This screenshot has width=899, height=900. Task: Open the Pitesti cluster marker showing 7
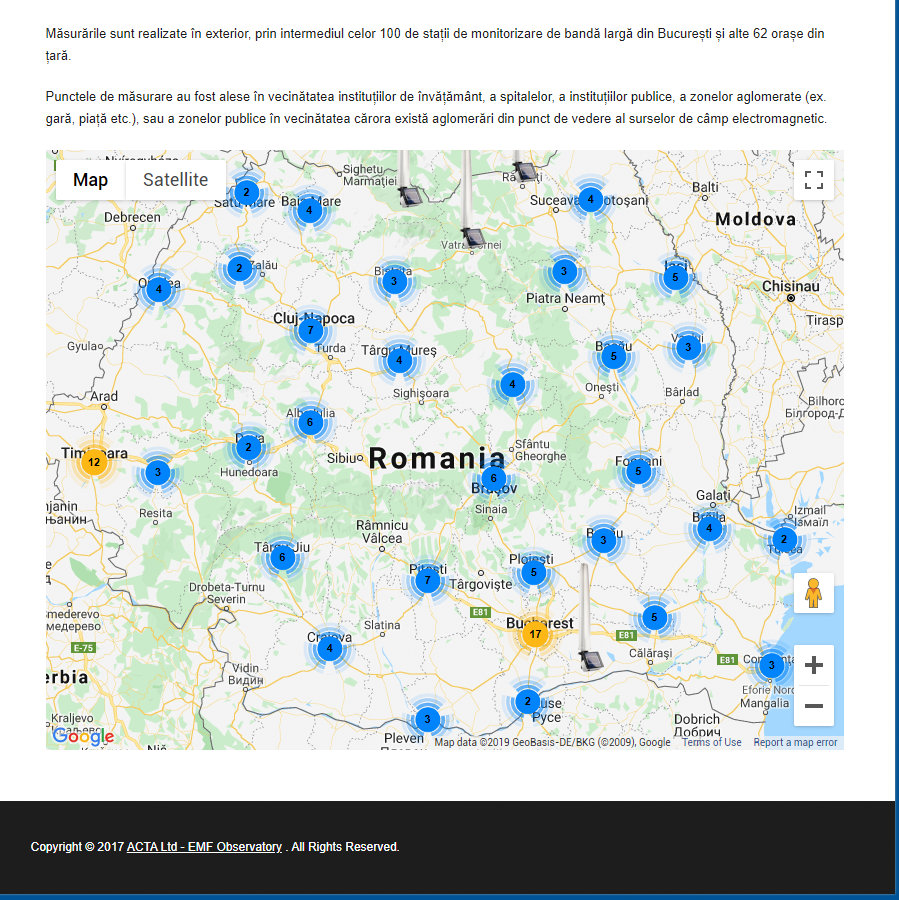coord(427,580)
